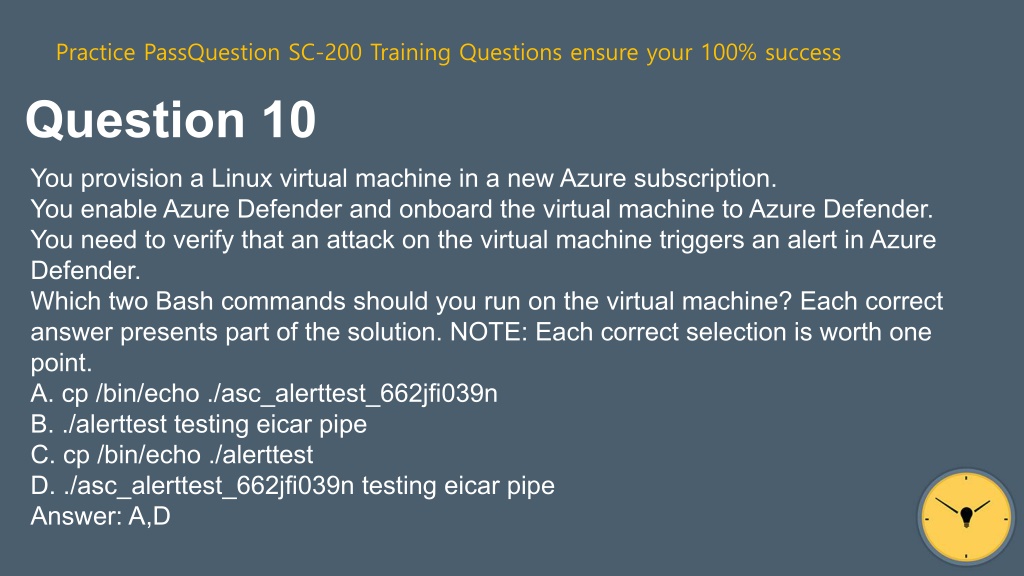The image size is (1024, 576).
Task: Click the word Training in the banner
Action: (x=410, y=52)
